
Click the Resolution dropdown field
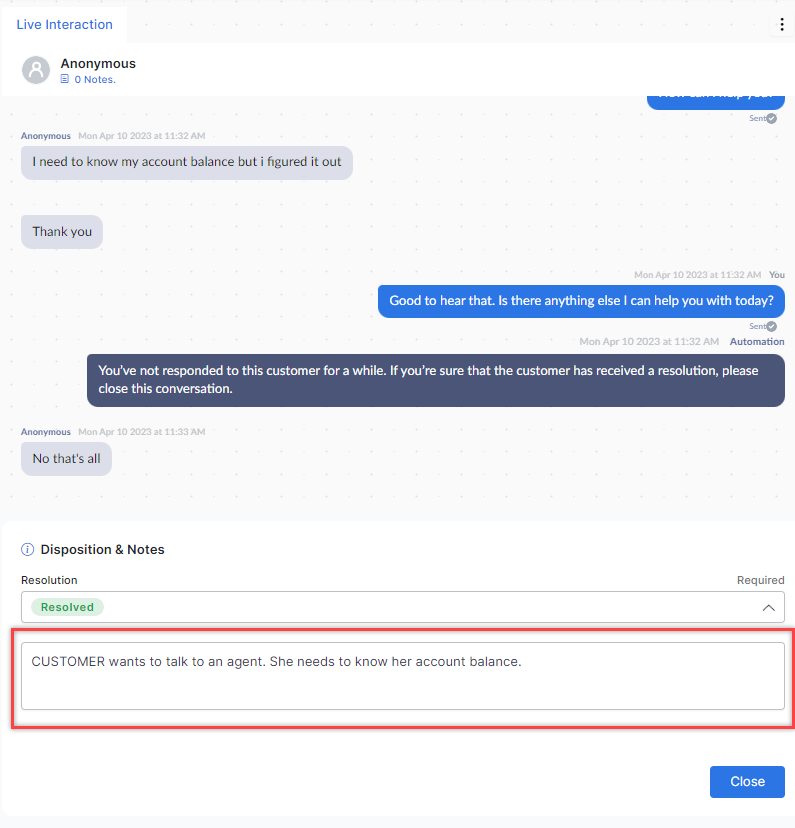403,607
